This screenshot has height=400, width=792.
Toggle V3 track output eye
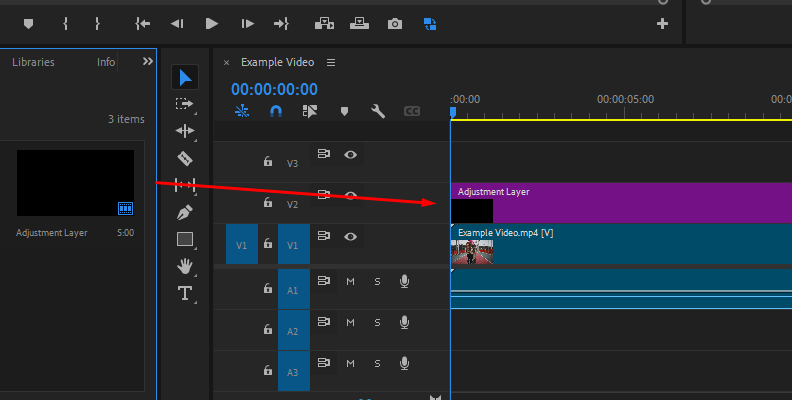pos(351,155)
